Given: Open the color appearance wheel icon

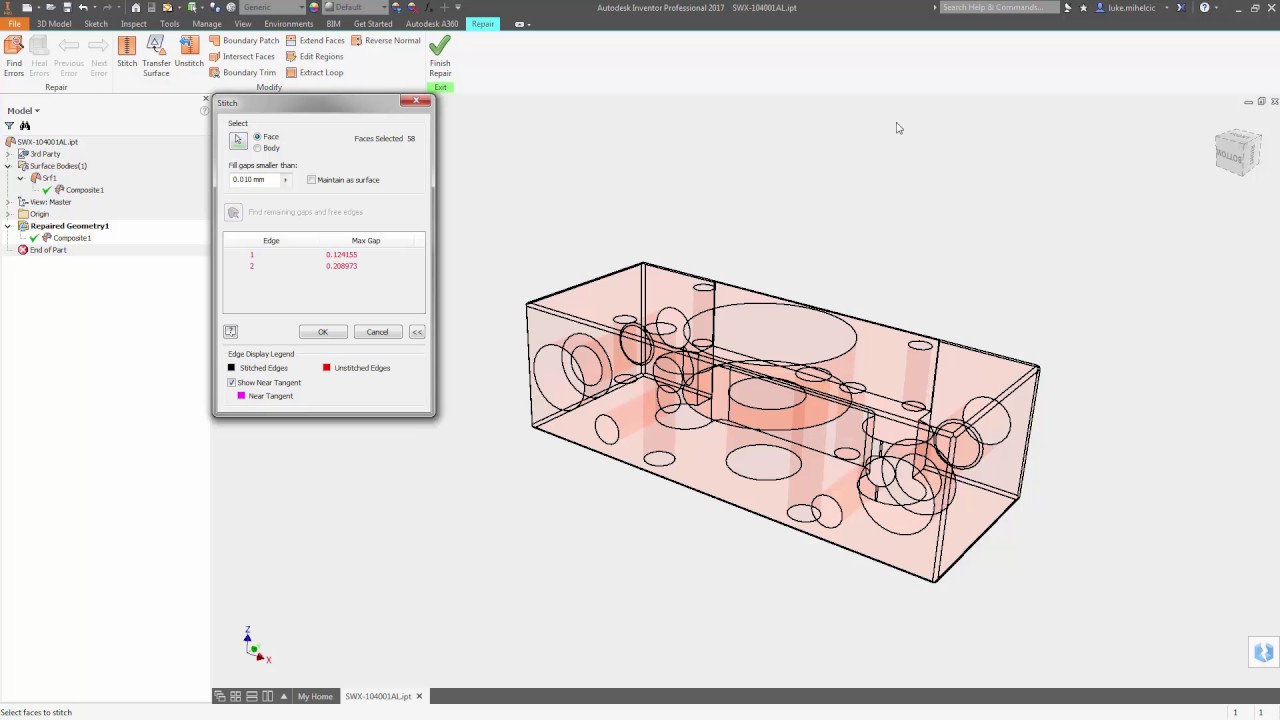Looking at the screenshot, I should click(x=314, y=7).
